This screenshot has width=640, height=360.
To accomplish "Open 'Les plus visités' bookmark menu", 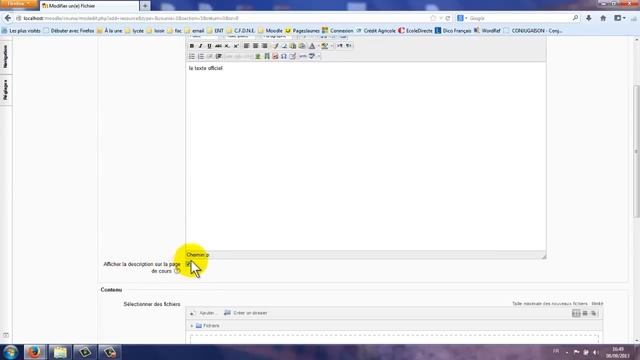I will point(21,31).
